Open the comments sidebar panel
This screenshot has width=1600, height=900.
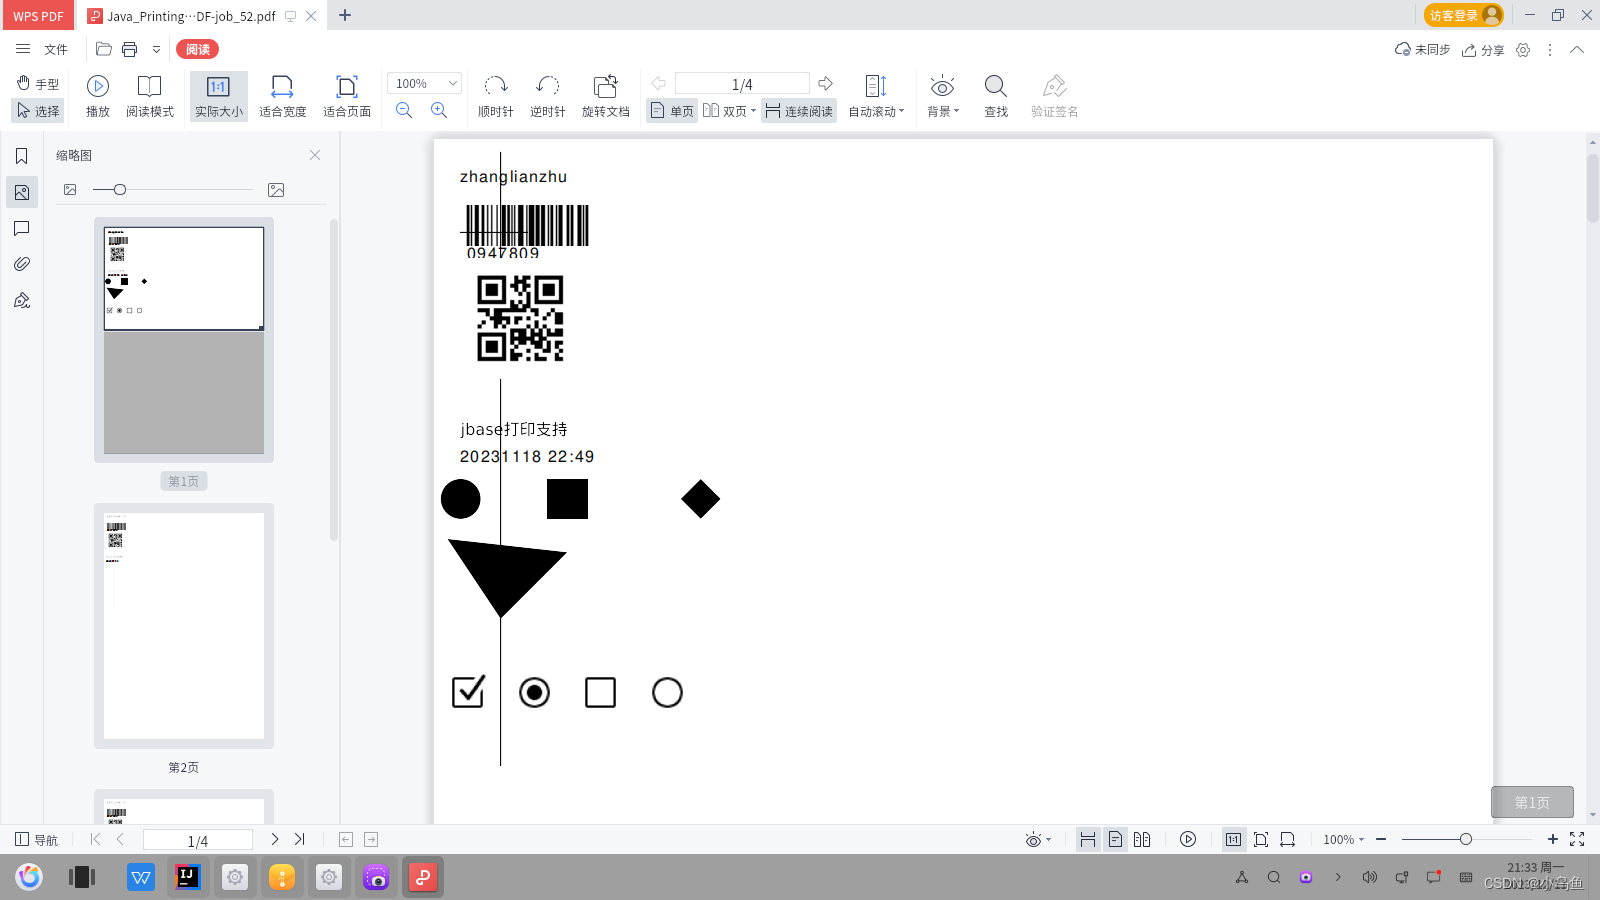click(21, 228)
